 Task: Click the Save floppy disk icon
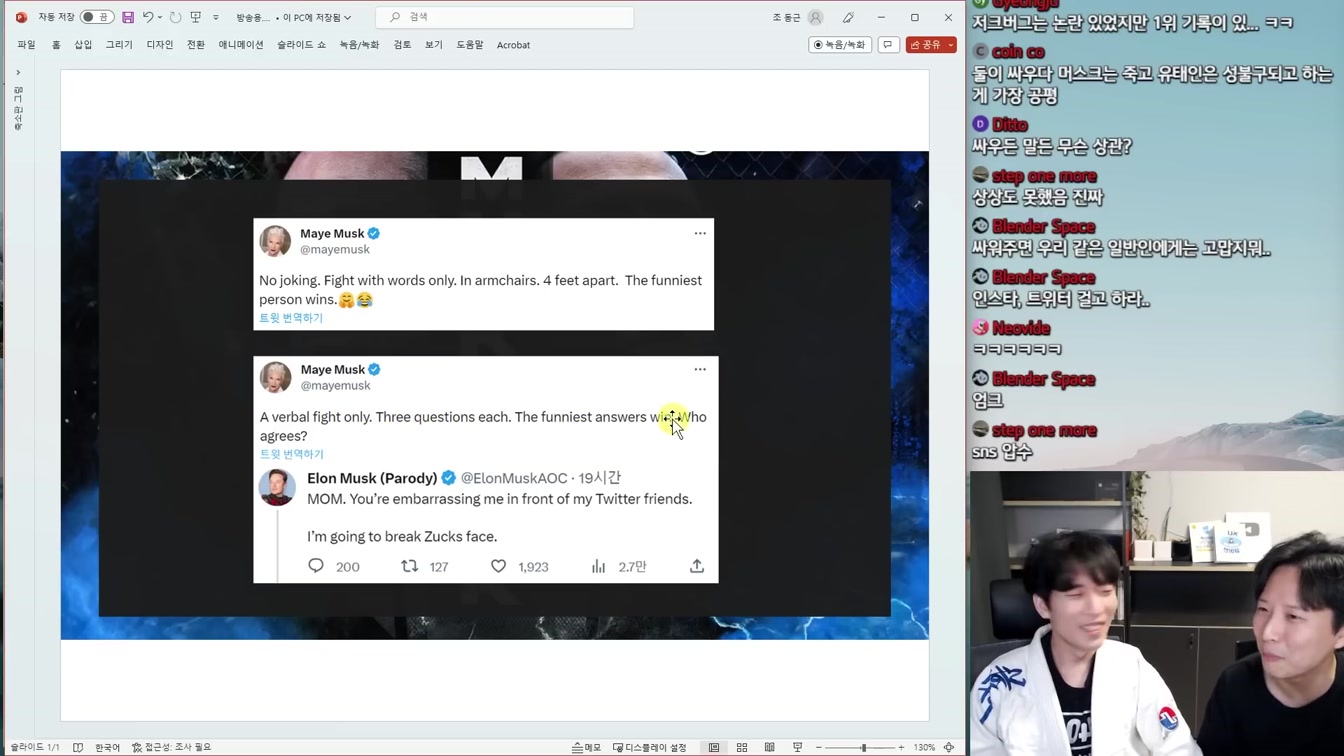128,17
